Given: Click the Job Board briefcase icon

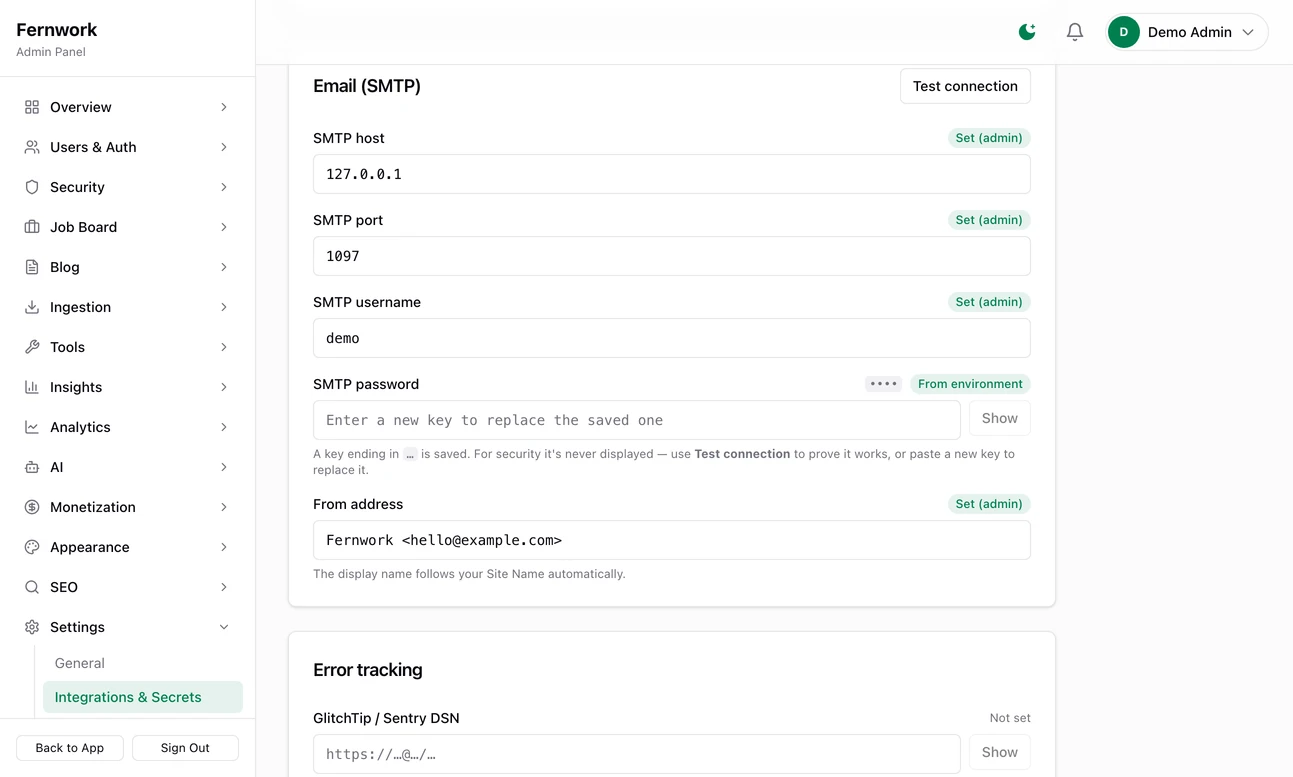Looking at the screenshot, I should pyautogui.click(x=32, y=227).
